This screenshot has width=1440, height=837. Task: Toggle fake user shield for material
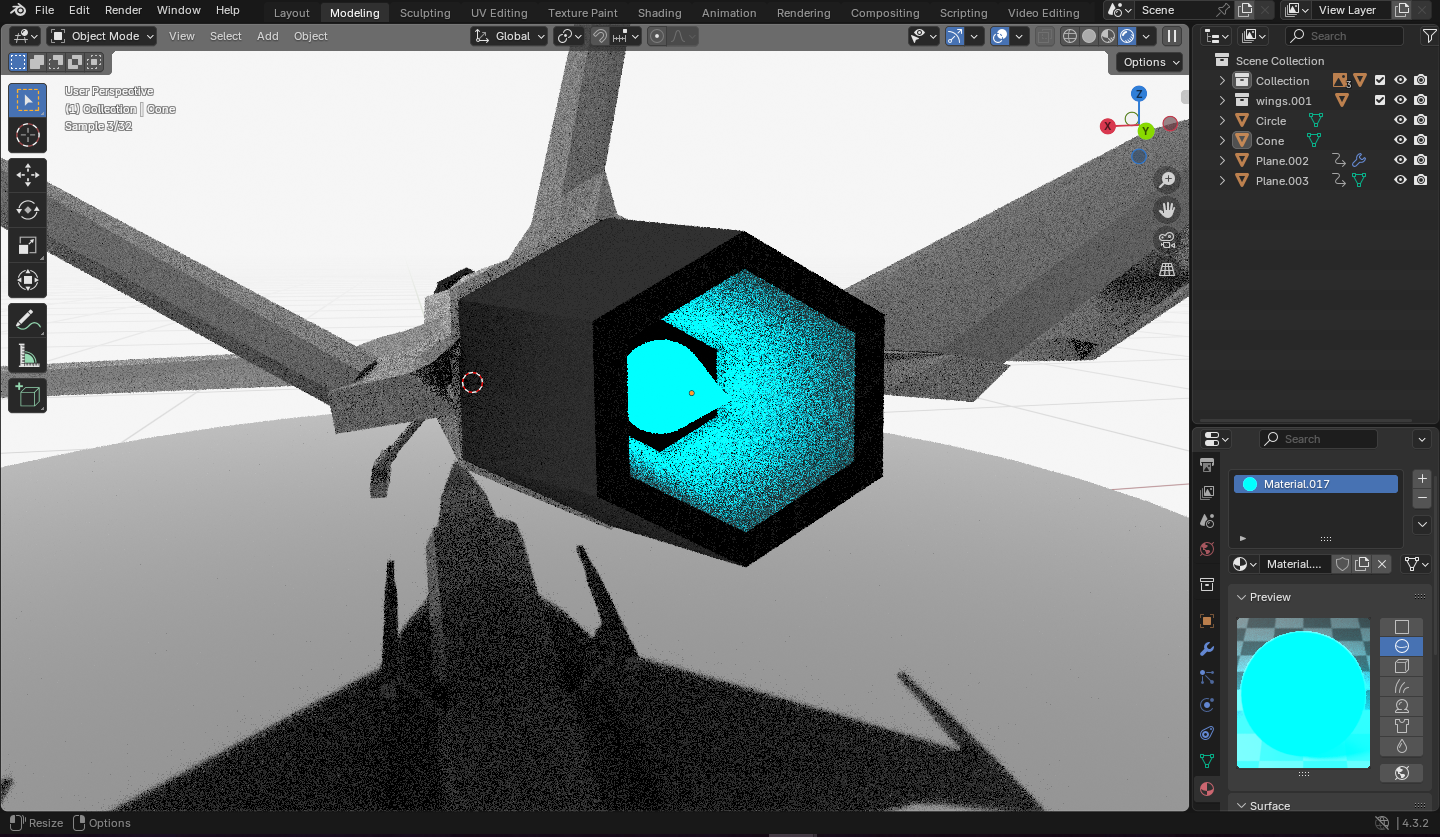tap(1343, 564)
